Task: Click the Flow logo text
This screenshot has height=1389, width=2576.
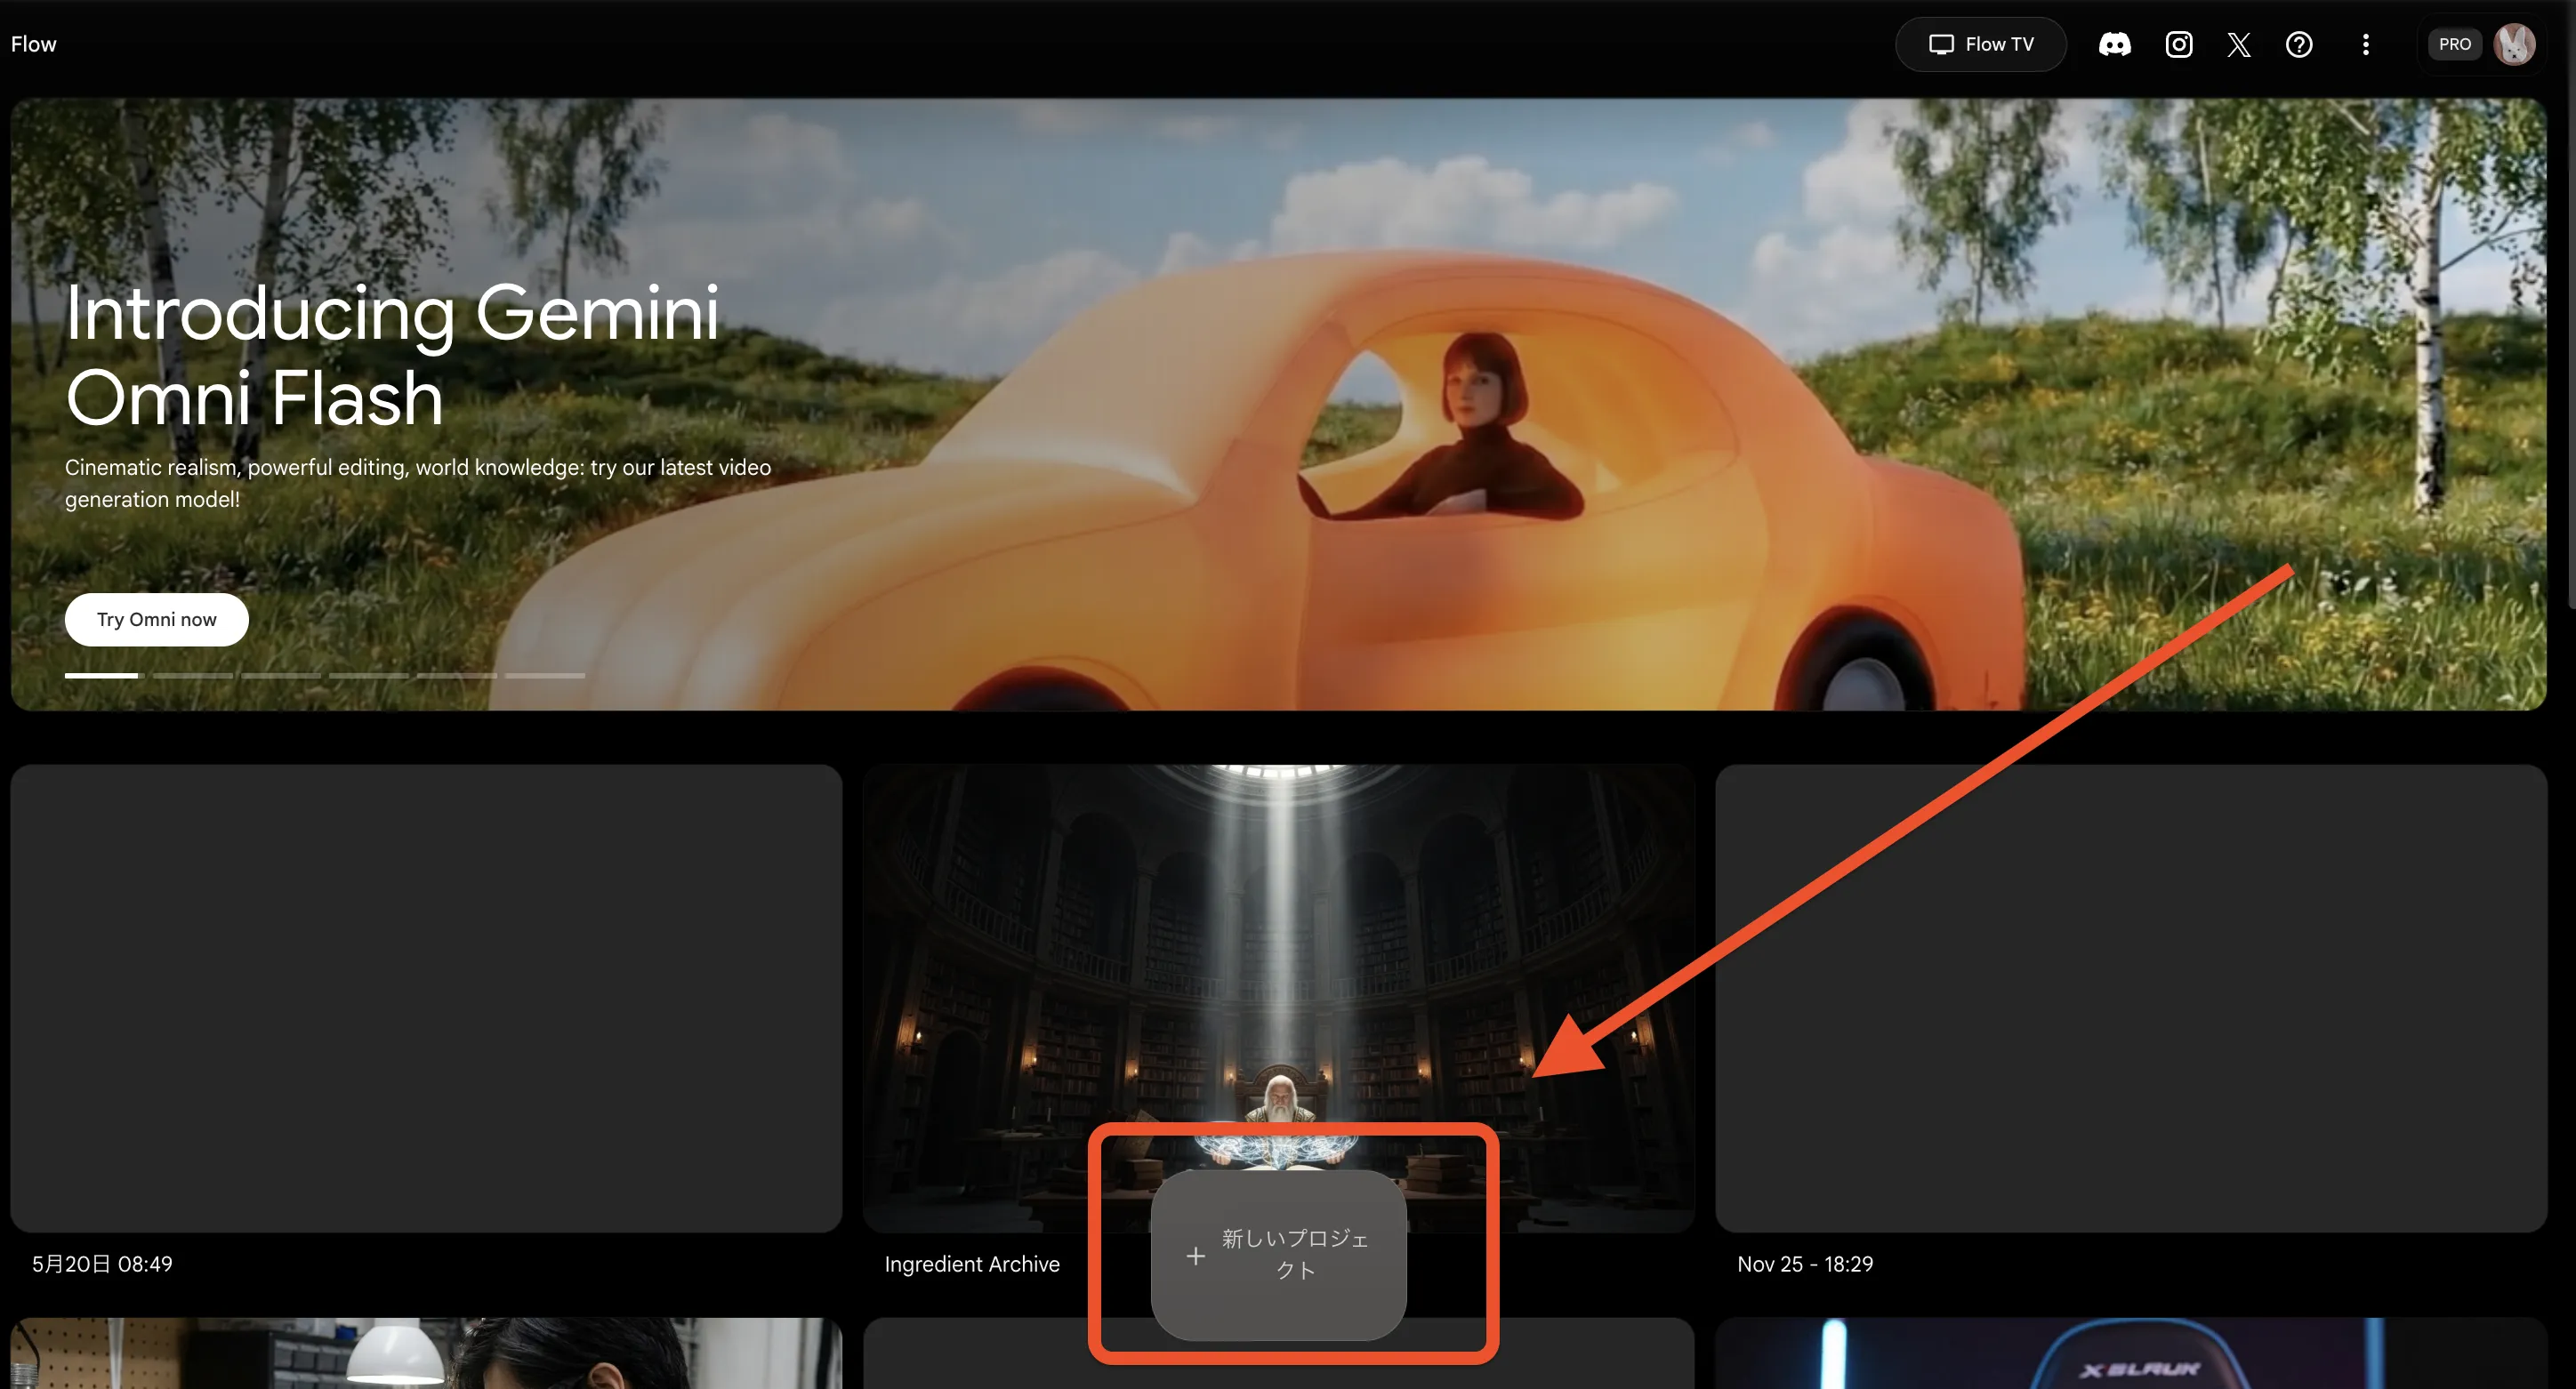Action: (x=34, y=44)
